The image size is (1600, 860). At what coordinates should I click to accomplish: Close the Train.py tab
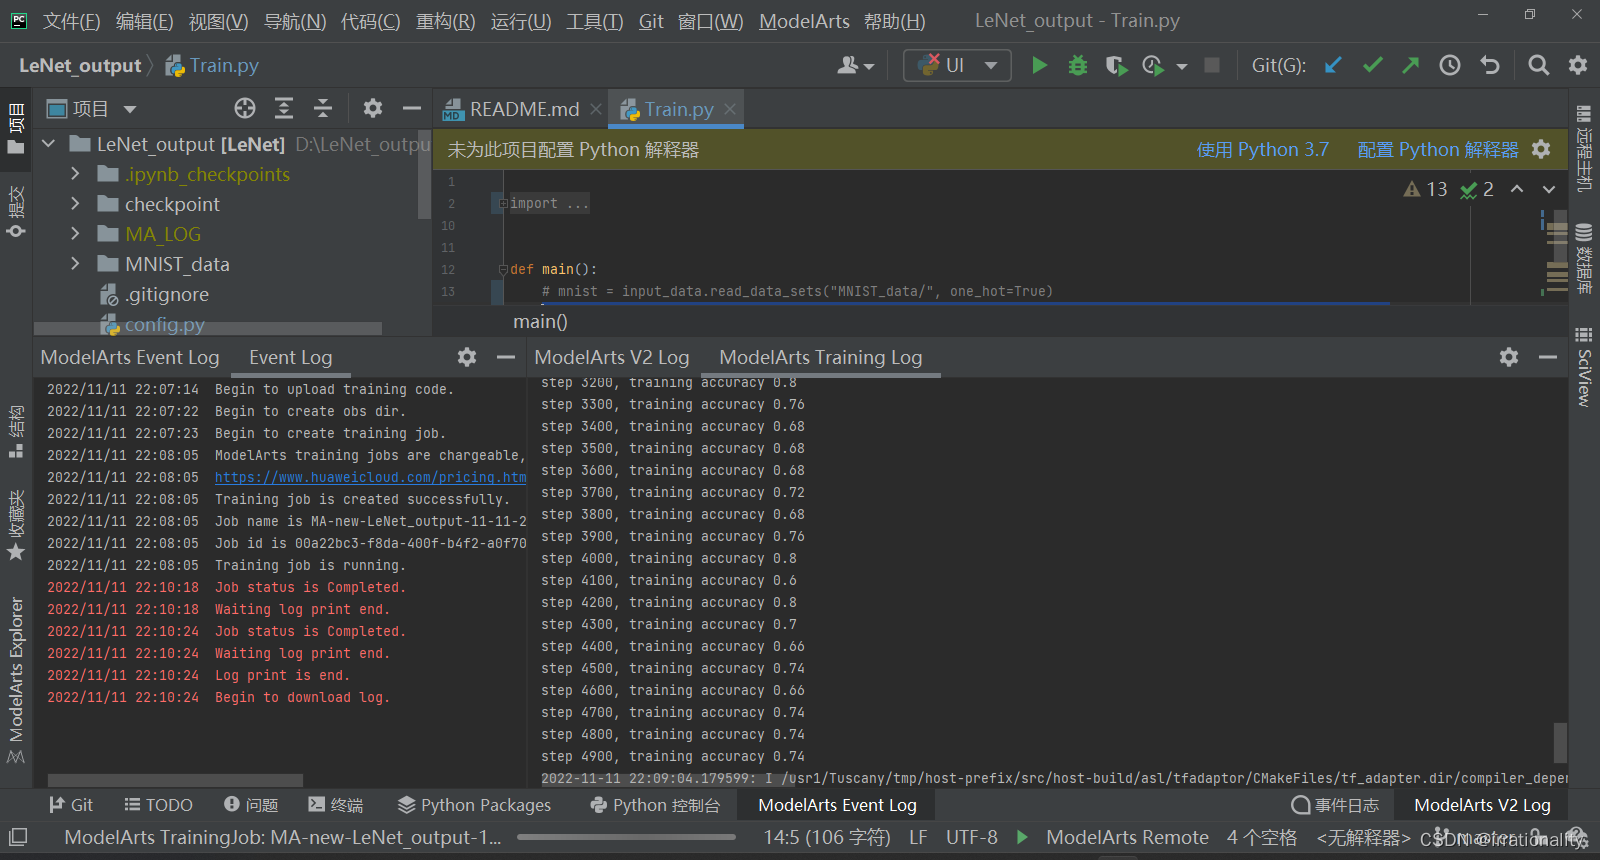[730, 109]
